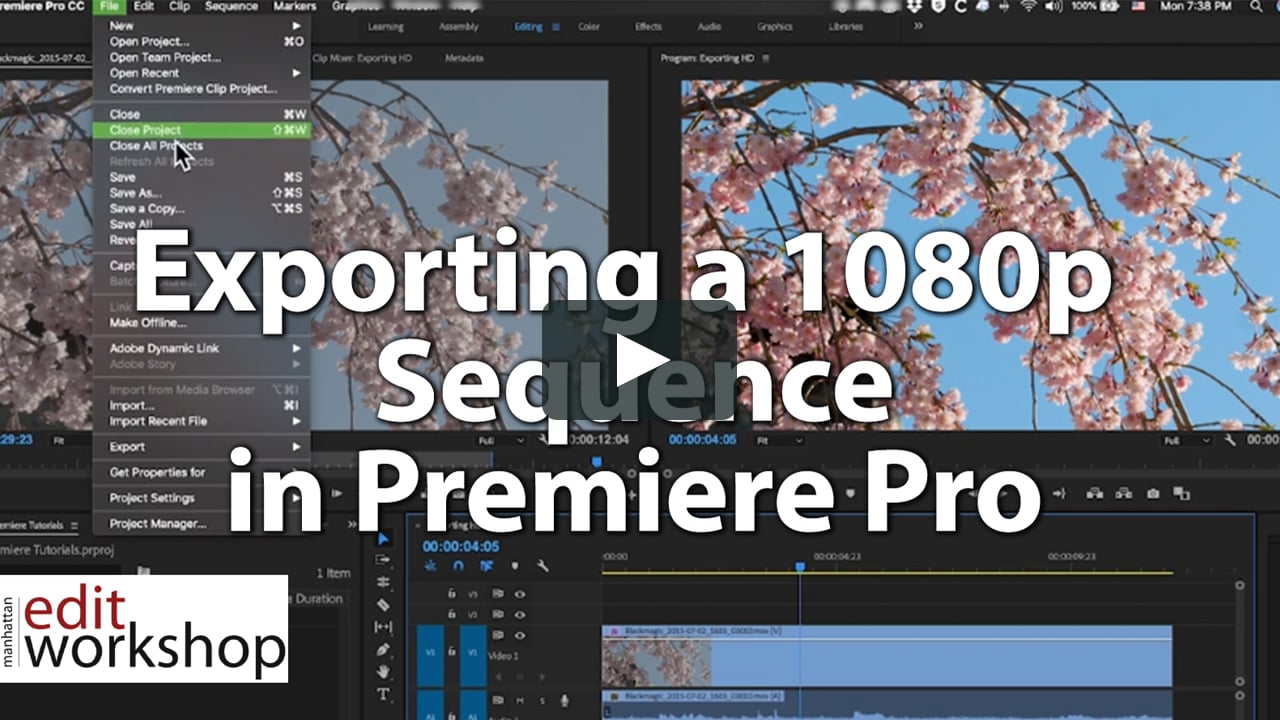Viewport: 1280px width, 720px height.
Task: Select the Selection arrow tool
Action: [x=384, y=539]
